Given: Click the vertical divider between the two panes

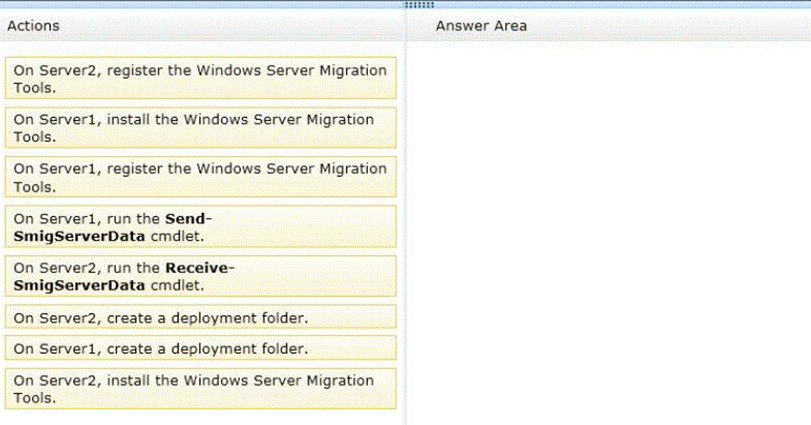Looking at the screenshot, I should point(405,230).
